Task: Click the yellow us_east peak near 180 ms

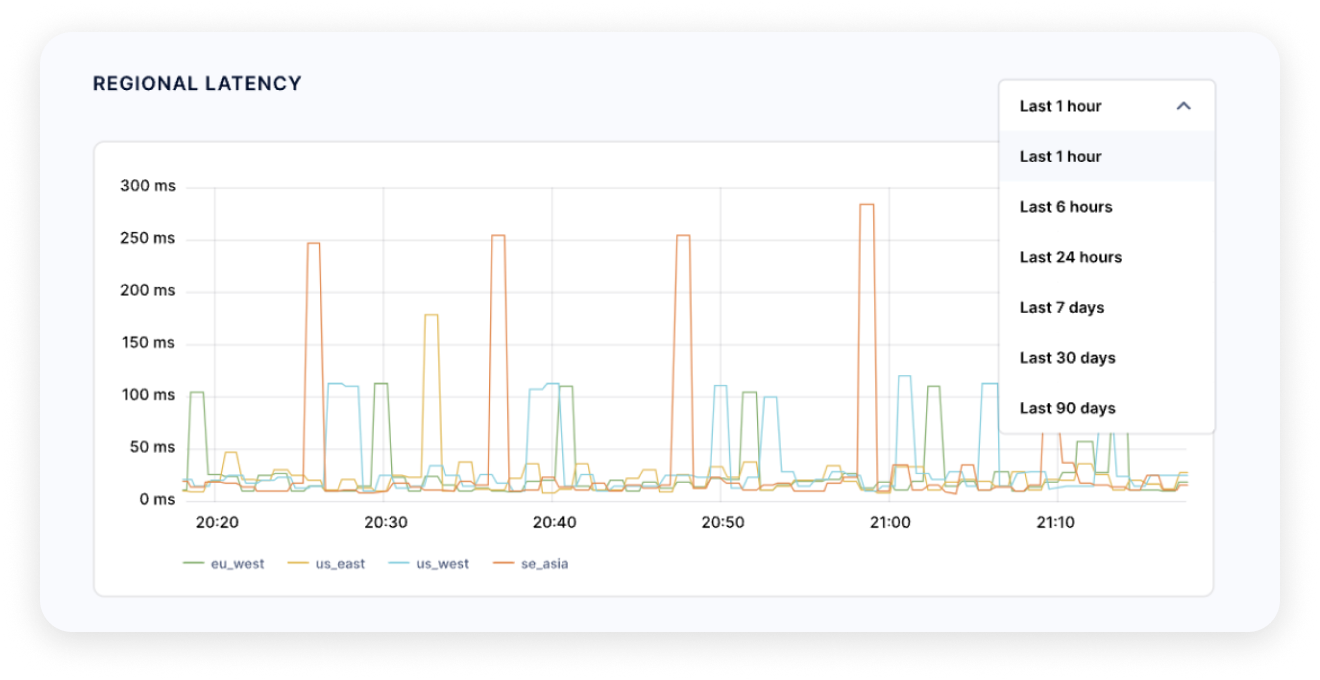Action: [x=431, y=315]
